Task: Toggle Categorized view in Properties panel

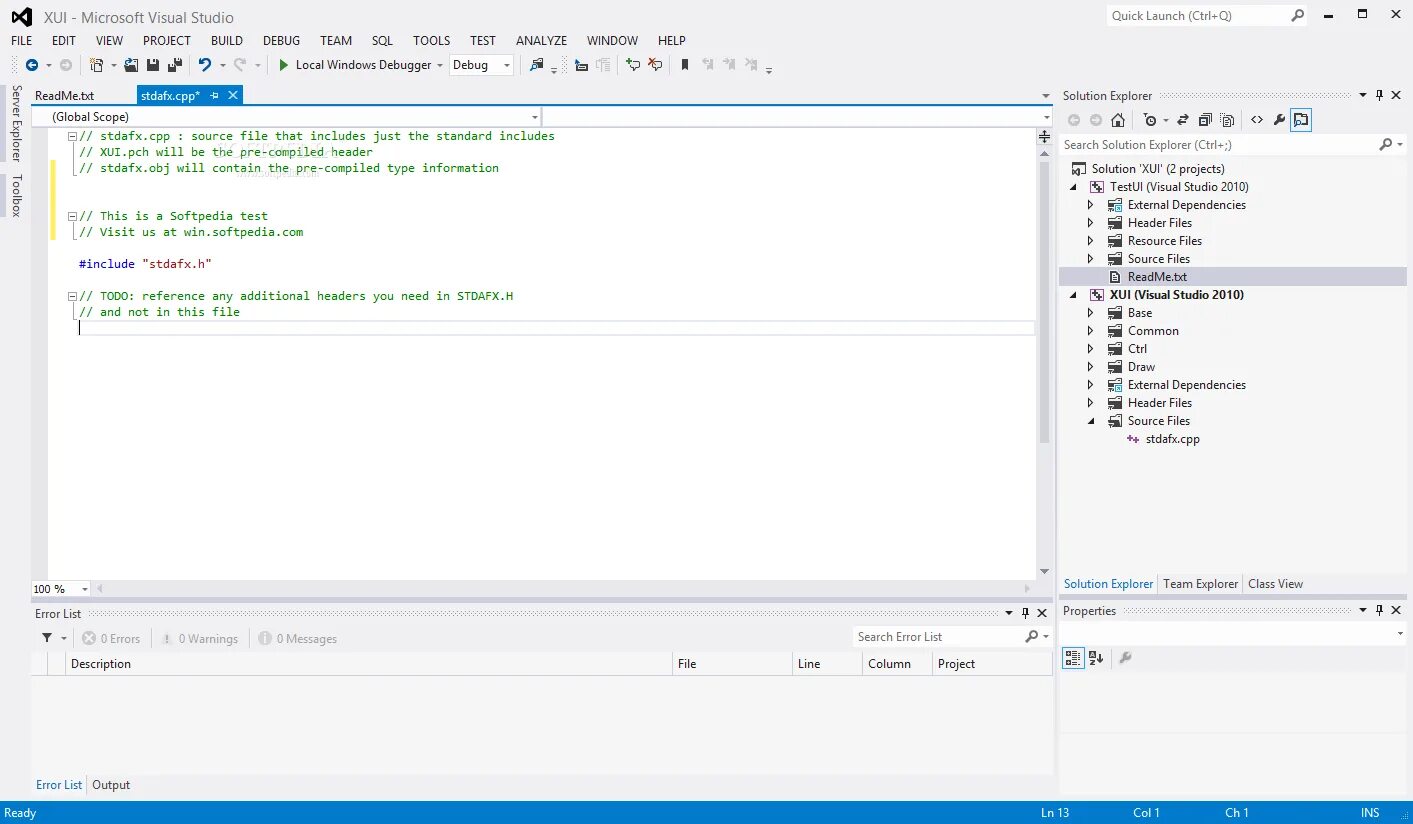Action: (1072, 658)
